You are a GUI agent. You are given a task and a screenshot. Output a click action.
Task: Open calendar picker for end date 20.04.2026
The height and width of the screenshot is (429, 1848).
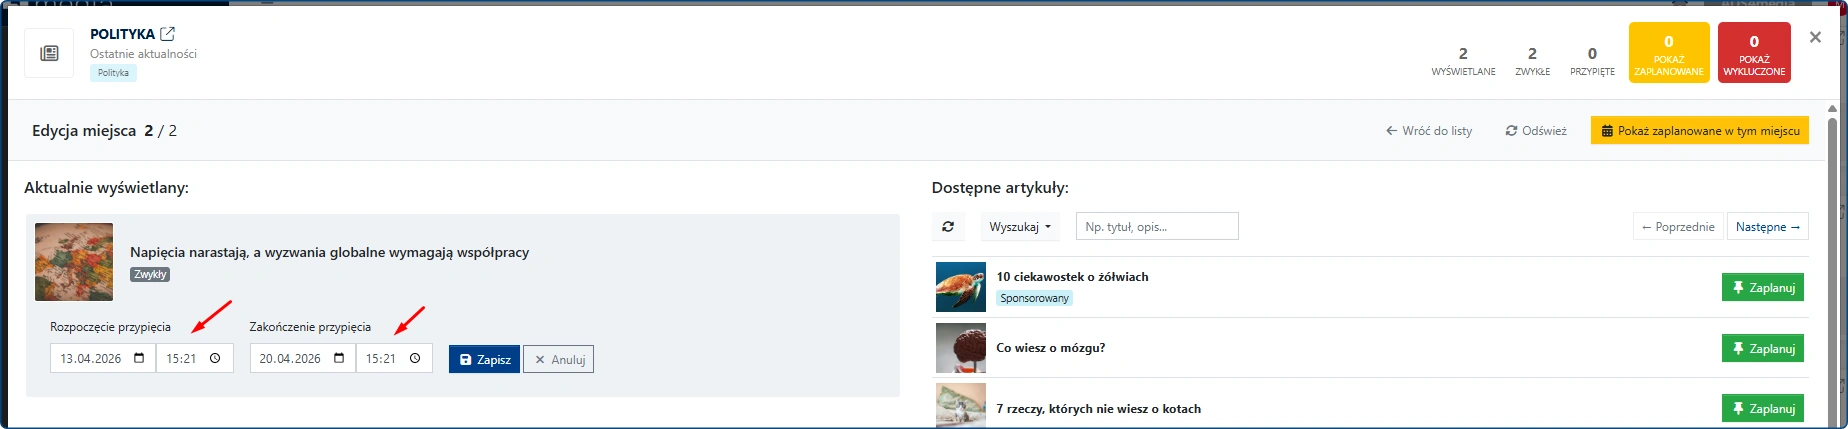pos(339,358)
